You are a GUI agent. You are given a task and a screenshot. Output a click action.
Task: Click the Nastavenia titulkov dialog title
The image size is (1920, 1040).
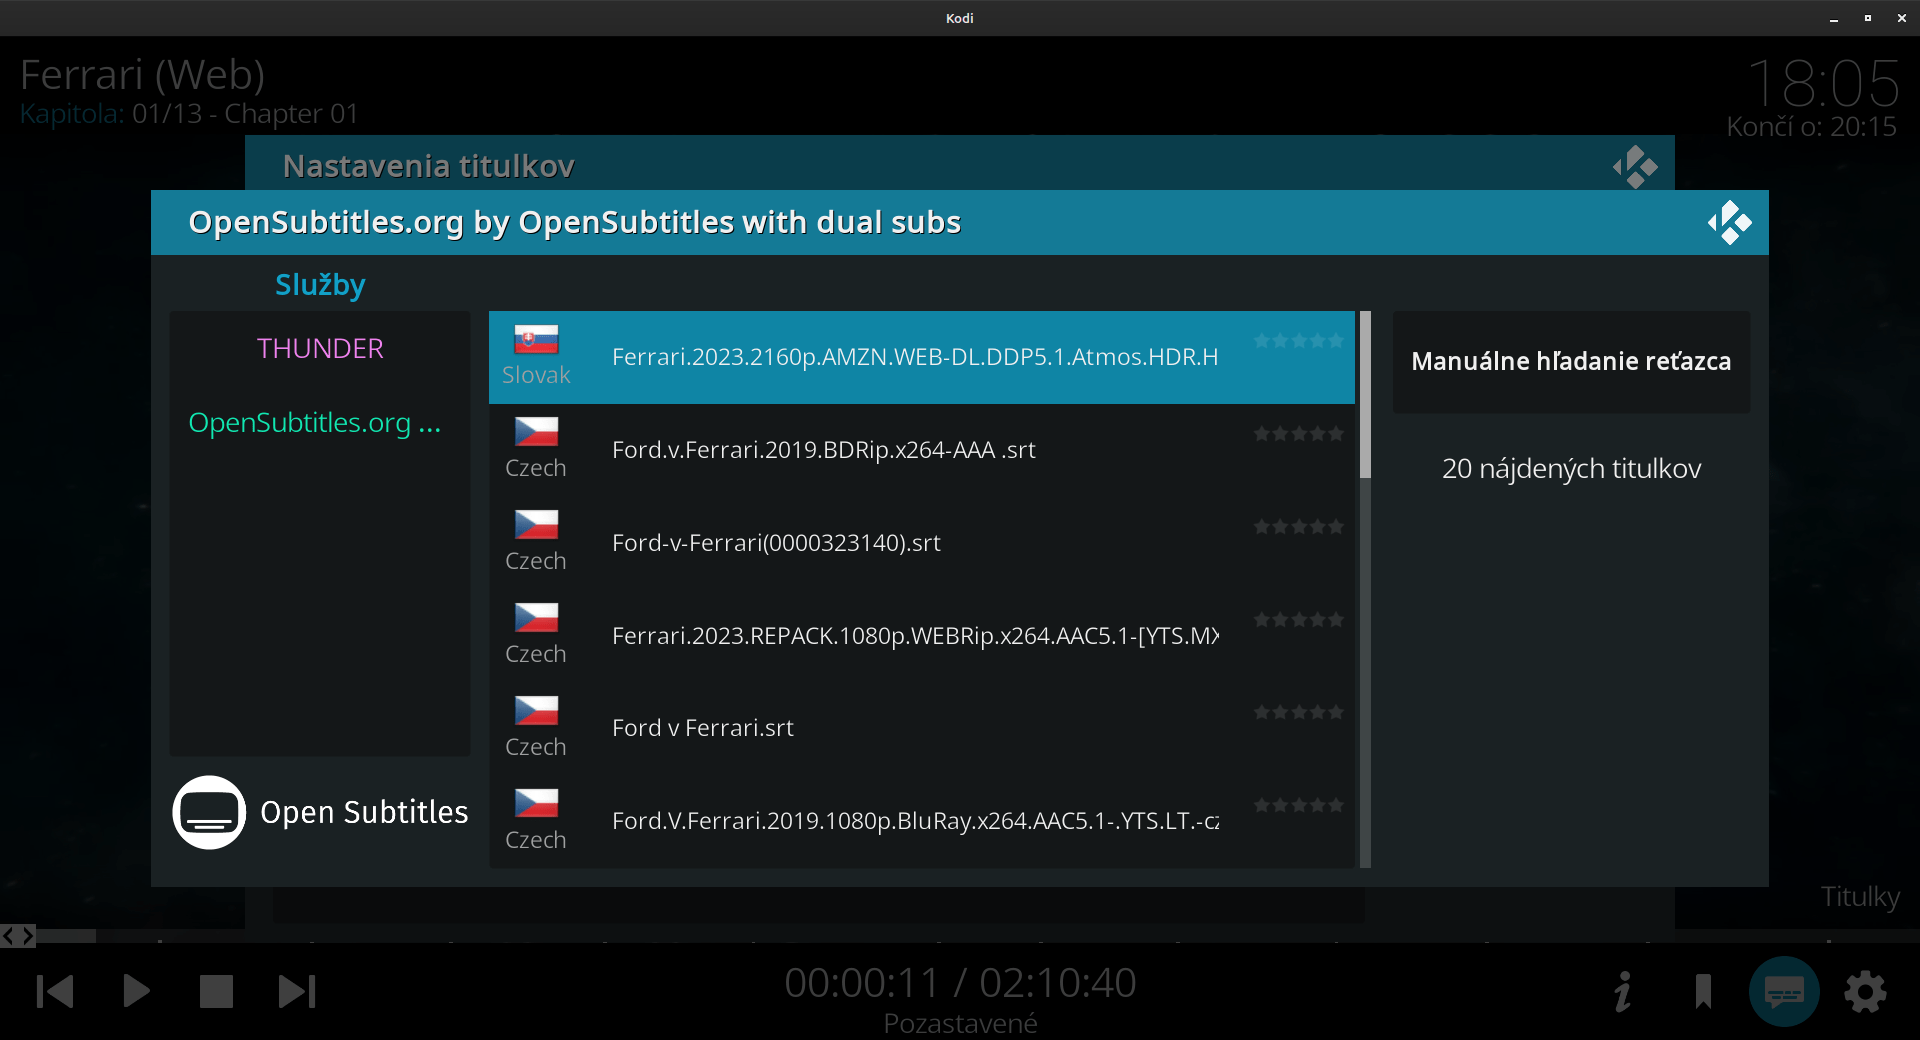click(x=428, y=166)
